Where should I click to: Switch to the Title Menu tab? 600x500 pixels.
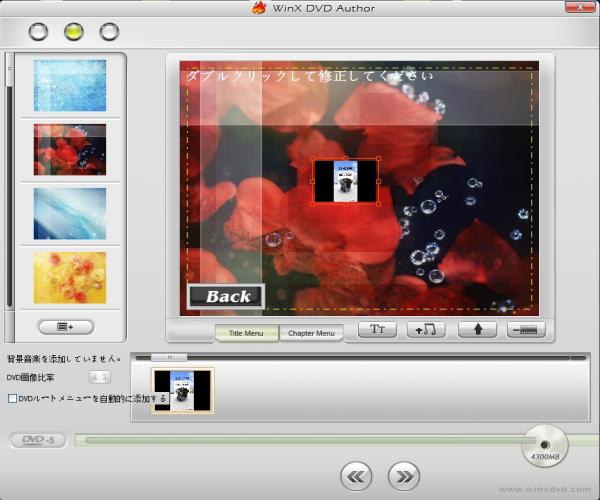[x=246, y=333]
